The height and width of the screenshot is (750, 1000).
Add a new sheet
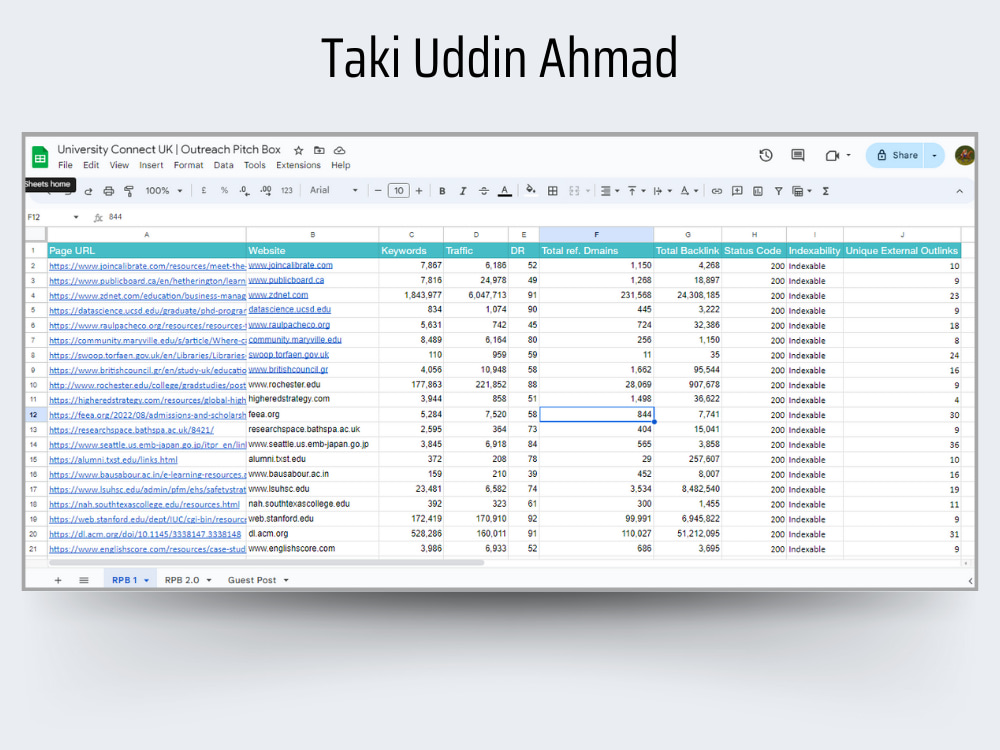(58, 580)
